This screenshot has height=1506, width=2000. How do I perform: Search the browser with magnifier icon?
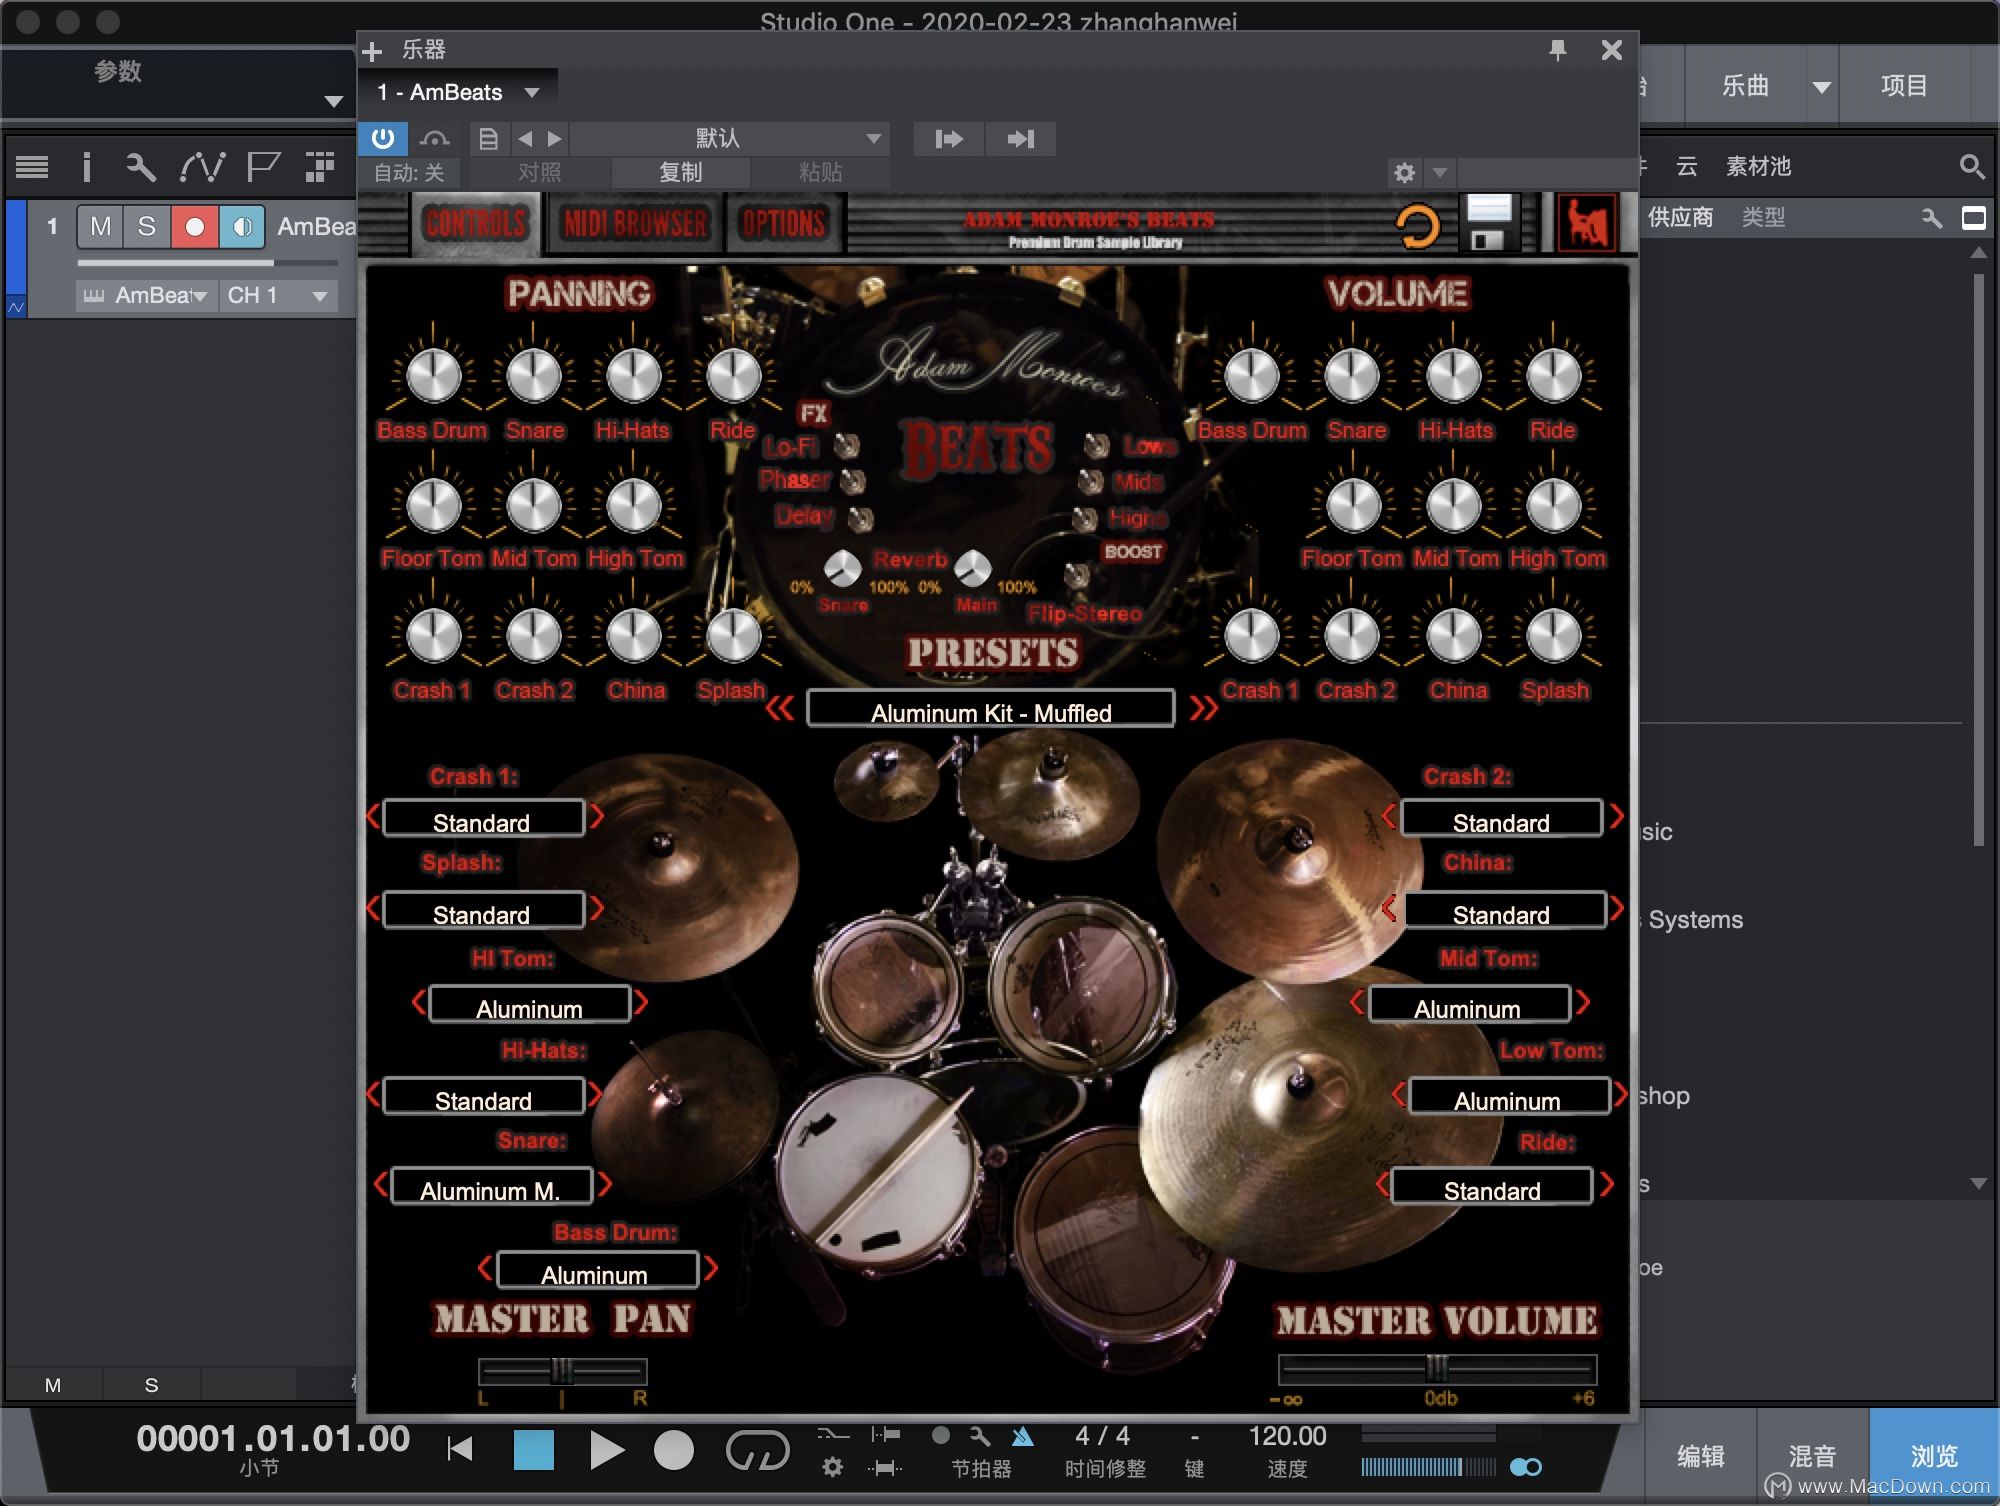[x=1971, y=166]
